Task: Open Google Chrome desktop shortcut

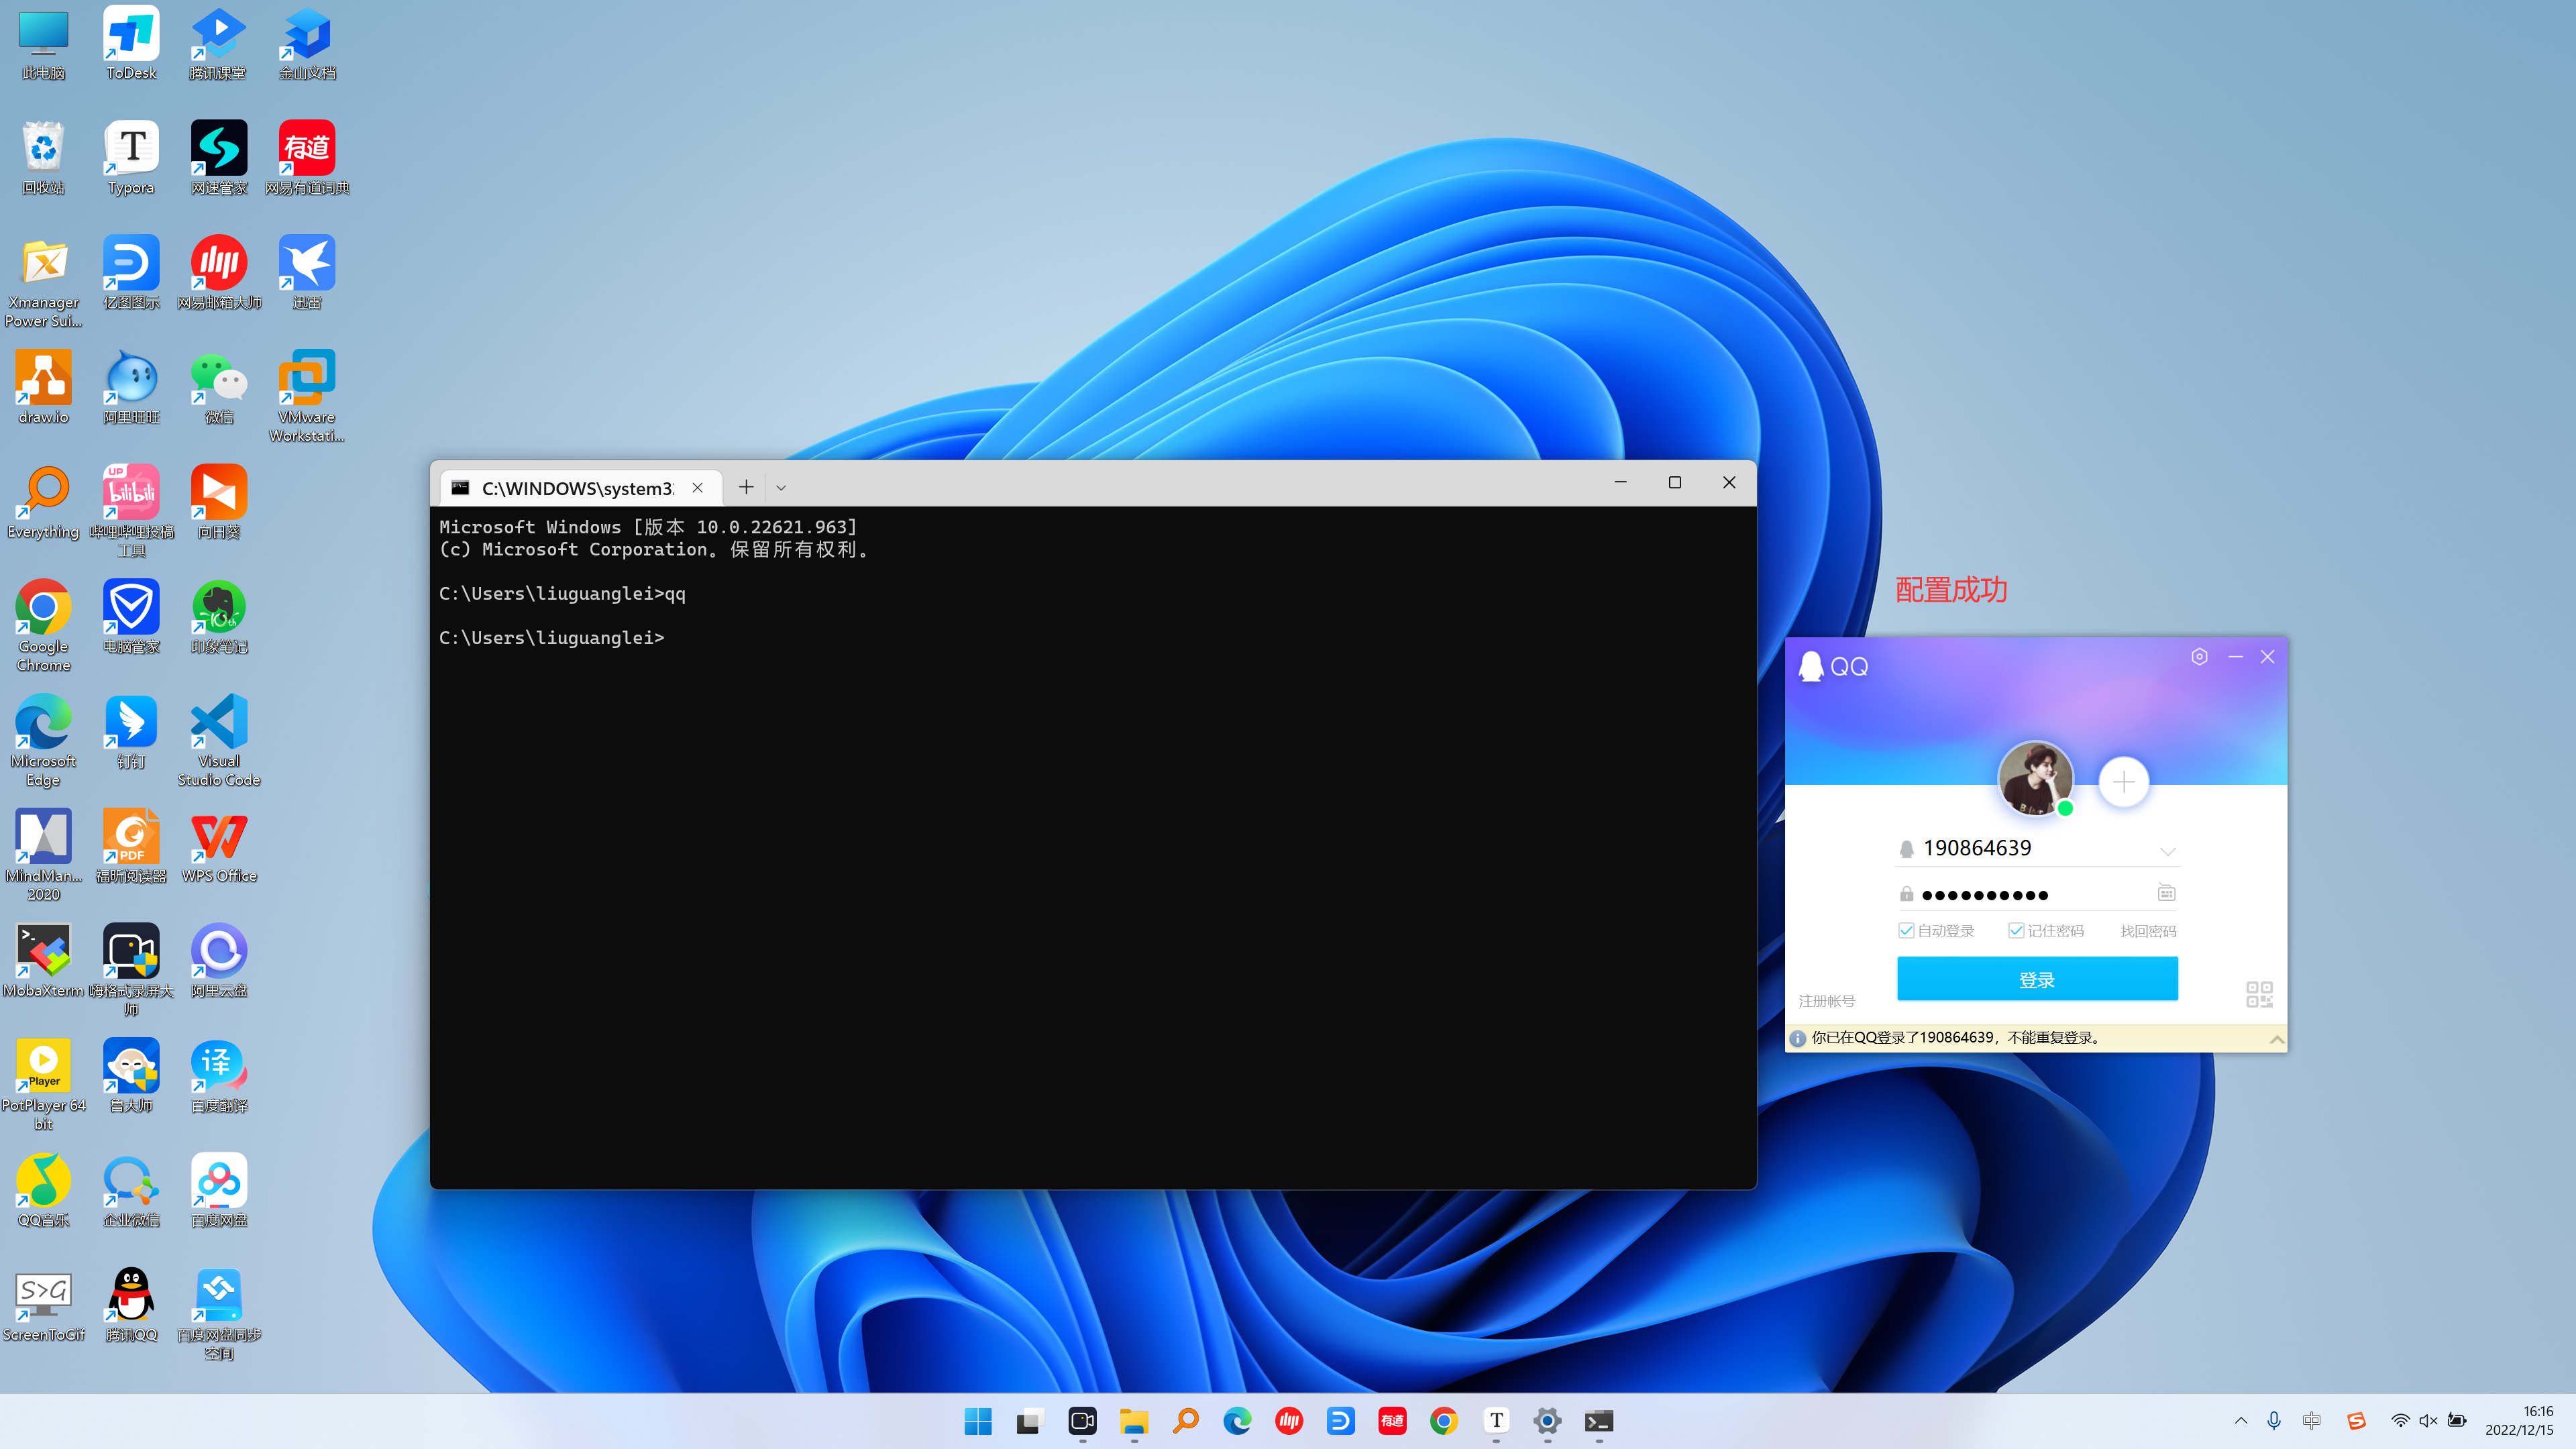Action: point(43,625)
